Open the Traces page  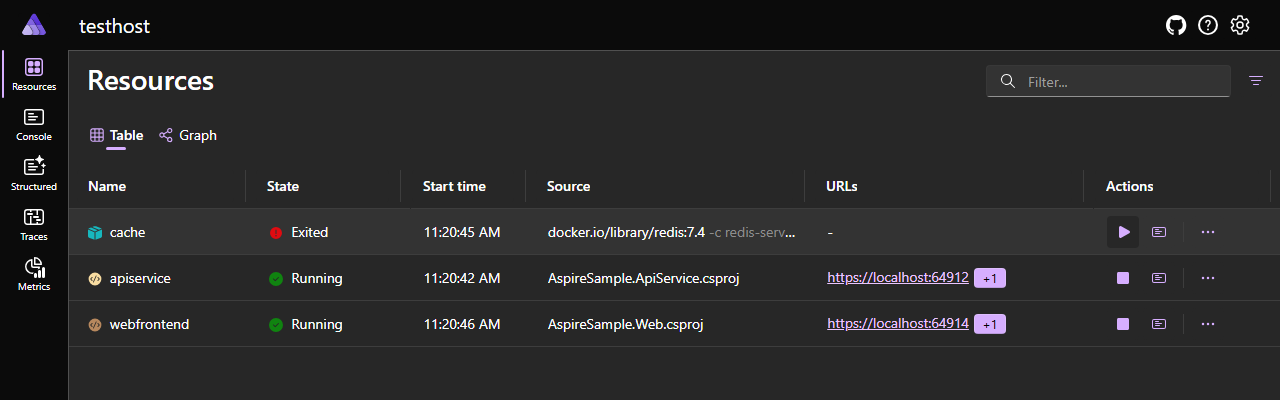point(34,225)
